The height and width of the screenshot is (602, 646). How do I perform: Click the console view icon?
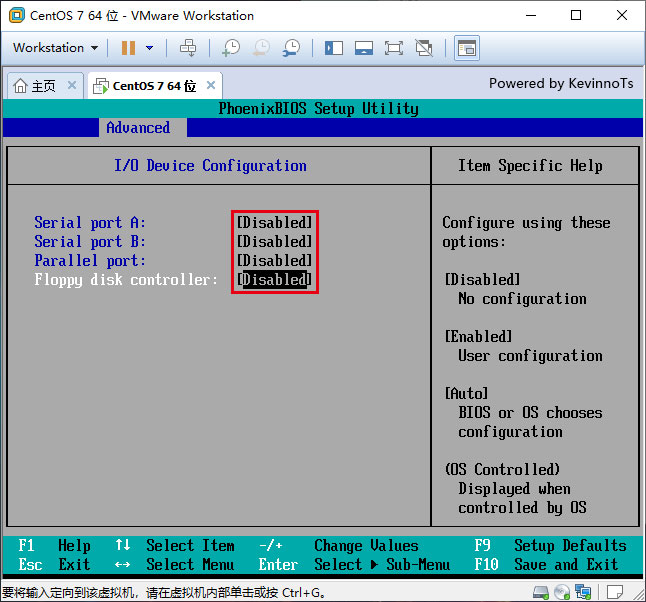coord(466,48)
